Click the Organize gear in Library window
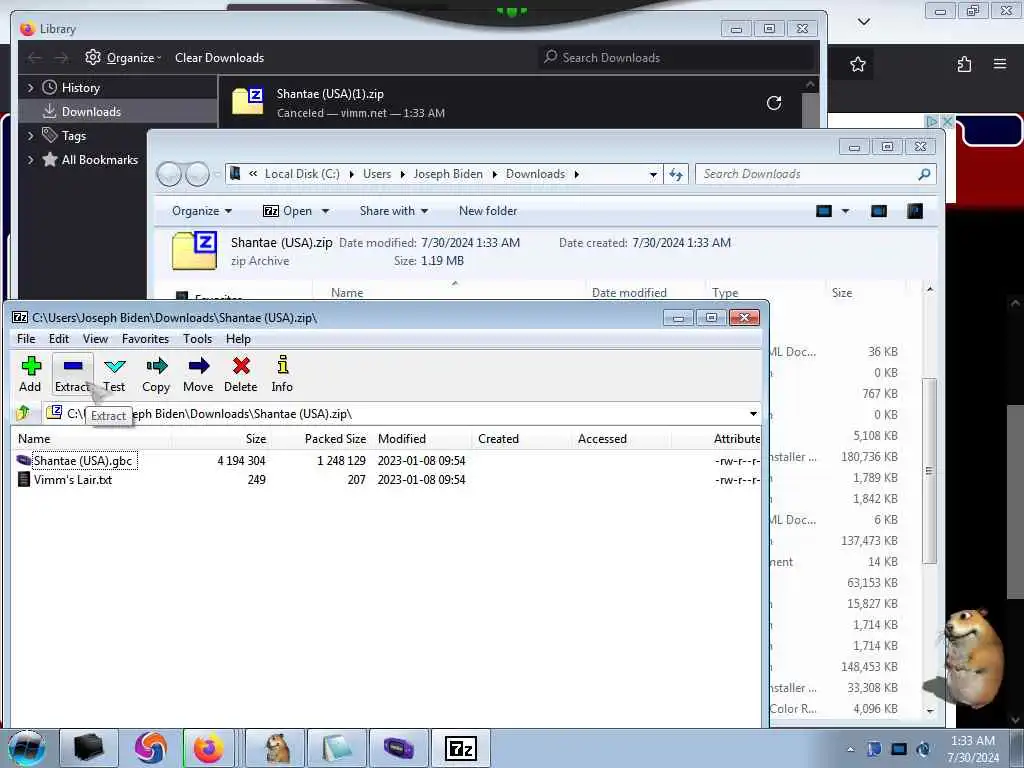 tap(93, 57)
